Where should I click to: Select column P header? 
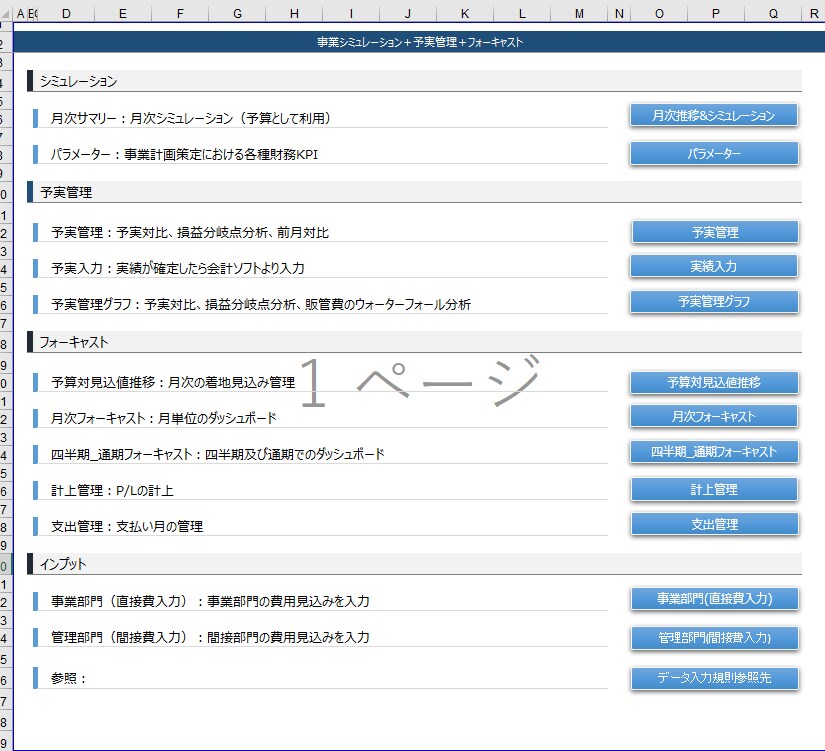[x=716, y=14]
